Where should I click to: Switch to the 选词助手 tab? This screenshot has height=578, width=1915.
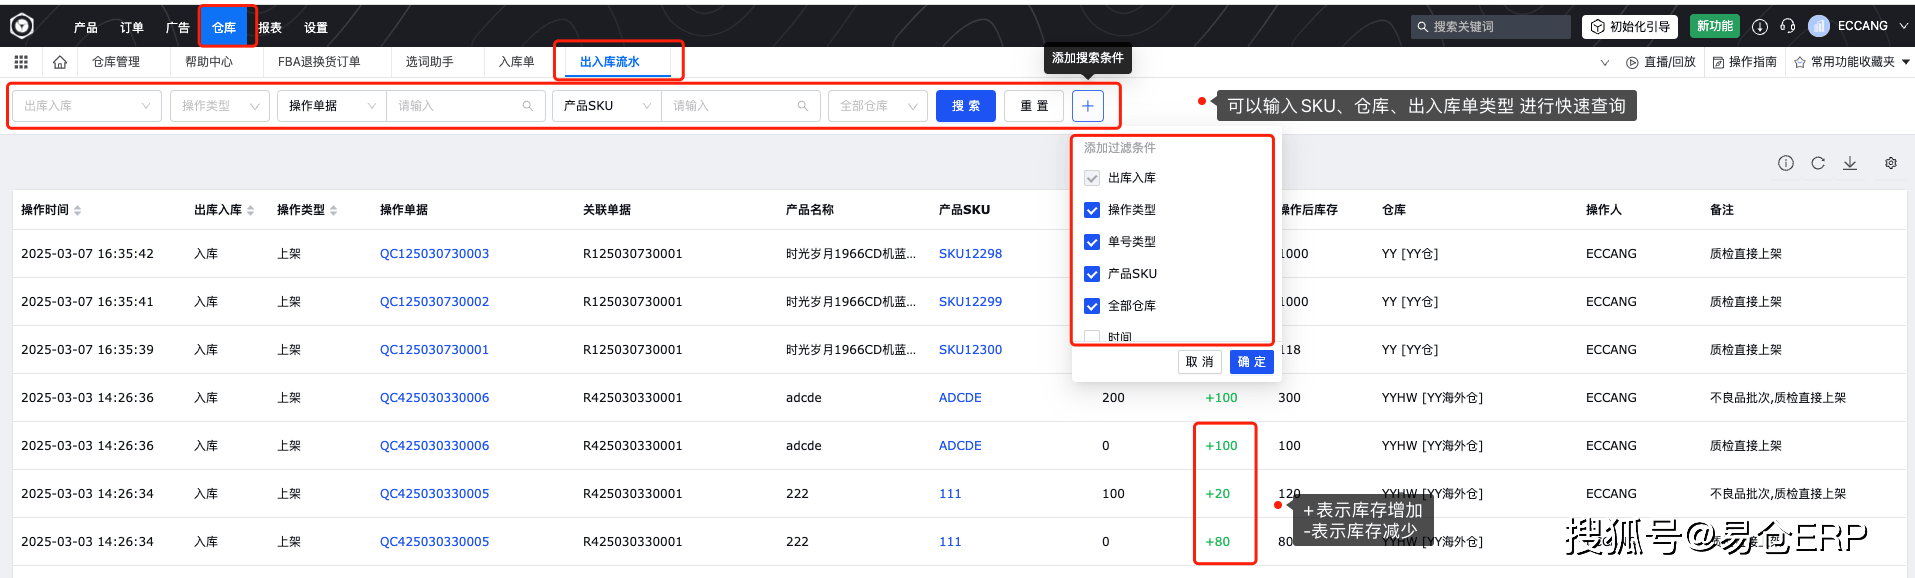coord(429,62)
